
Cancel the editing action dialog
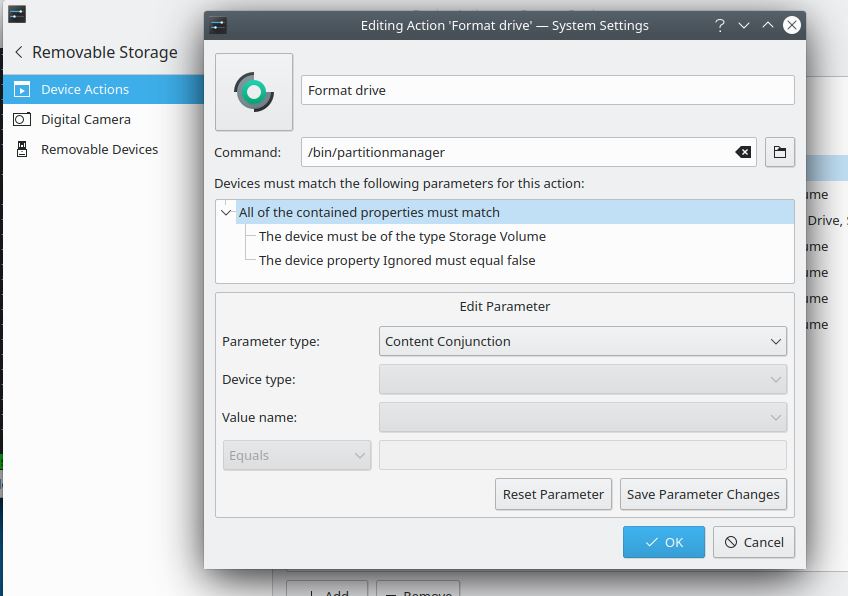click(754, 542)
